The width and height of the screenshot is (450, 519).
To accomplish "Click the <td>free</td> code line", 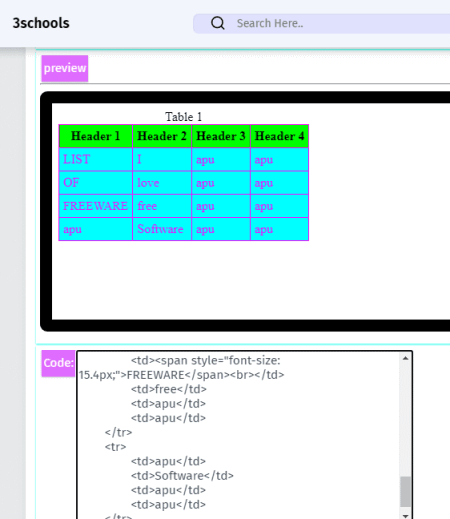I will pyautogui.click(x=169, y=389).
